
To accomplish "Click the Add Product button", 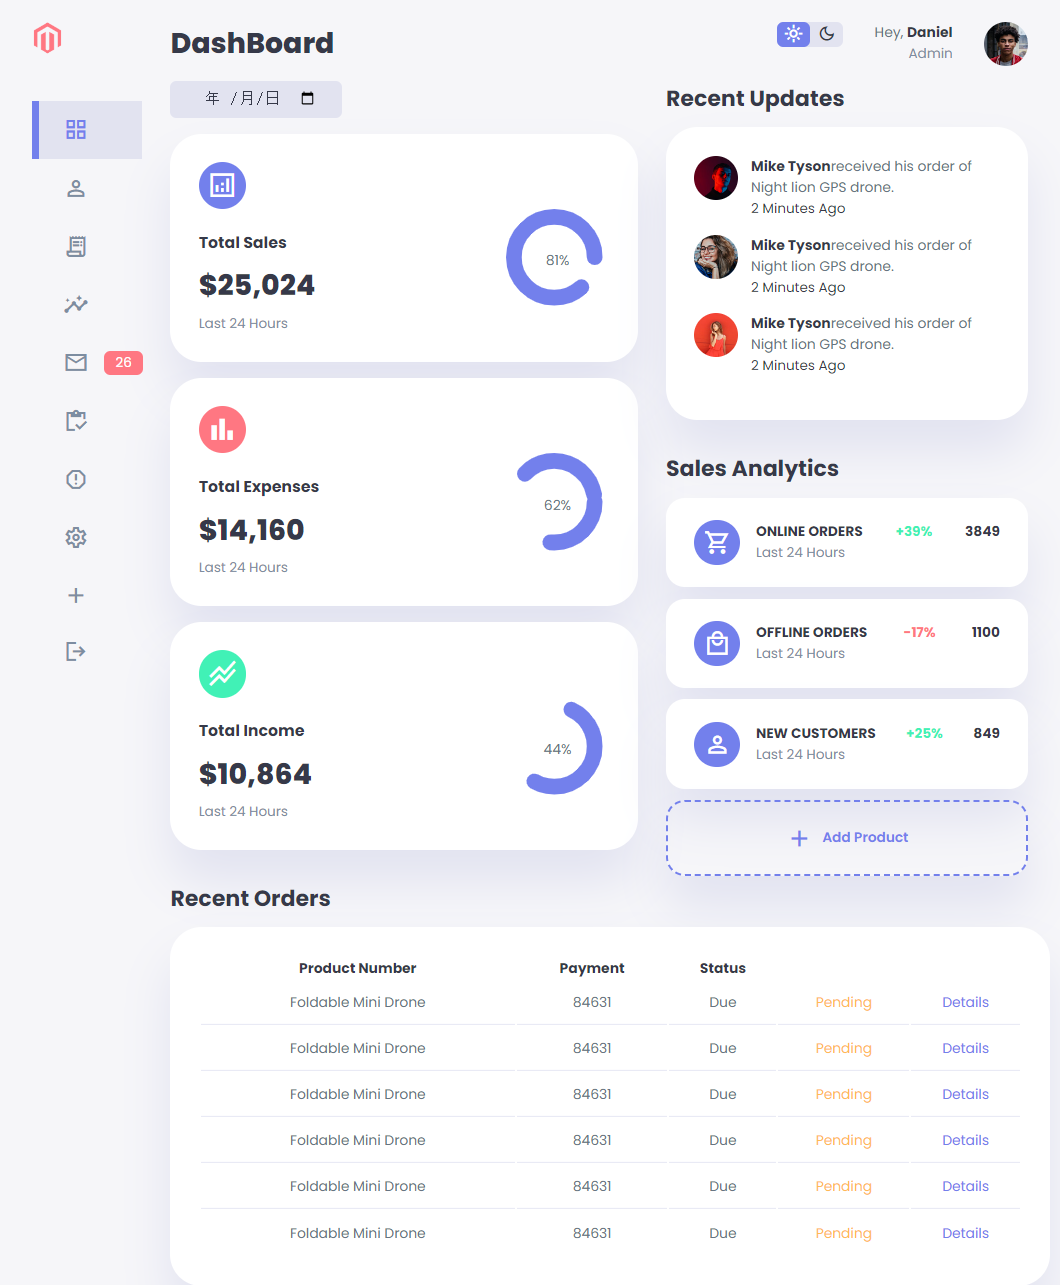I will coord(847,838).
